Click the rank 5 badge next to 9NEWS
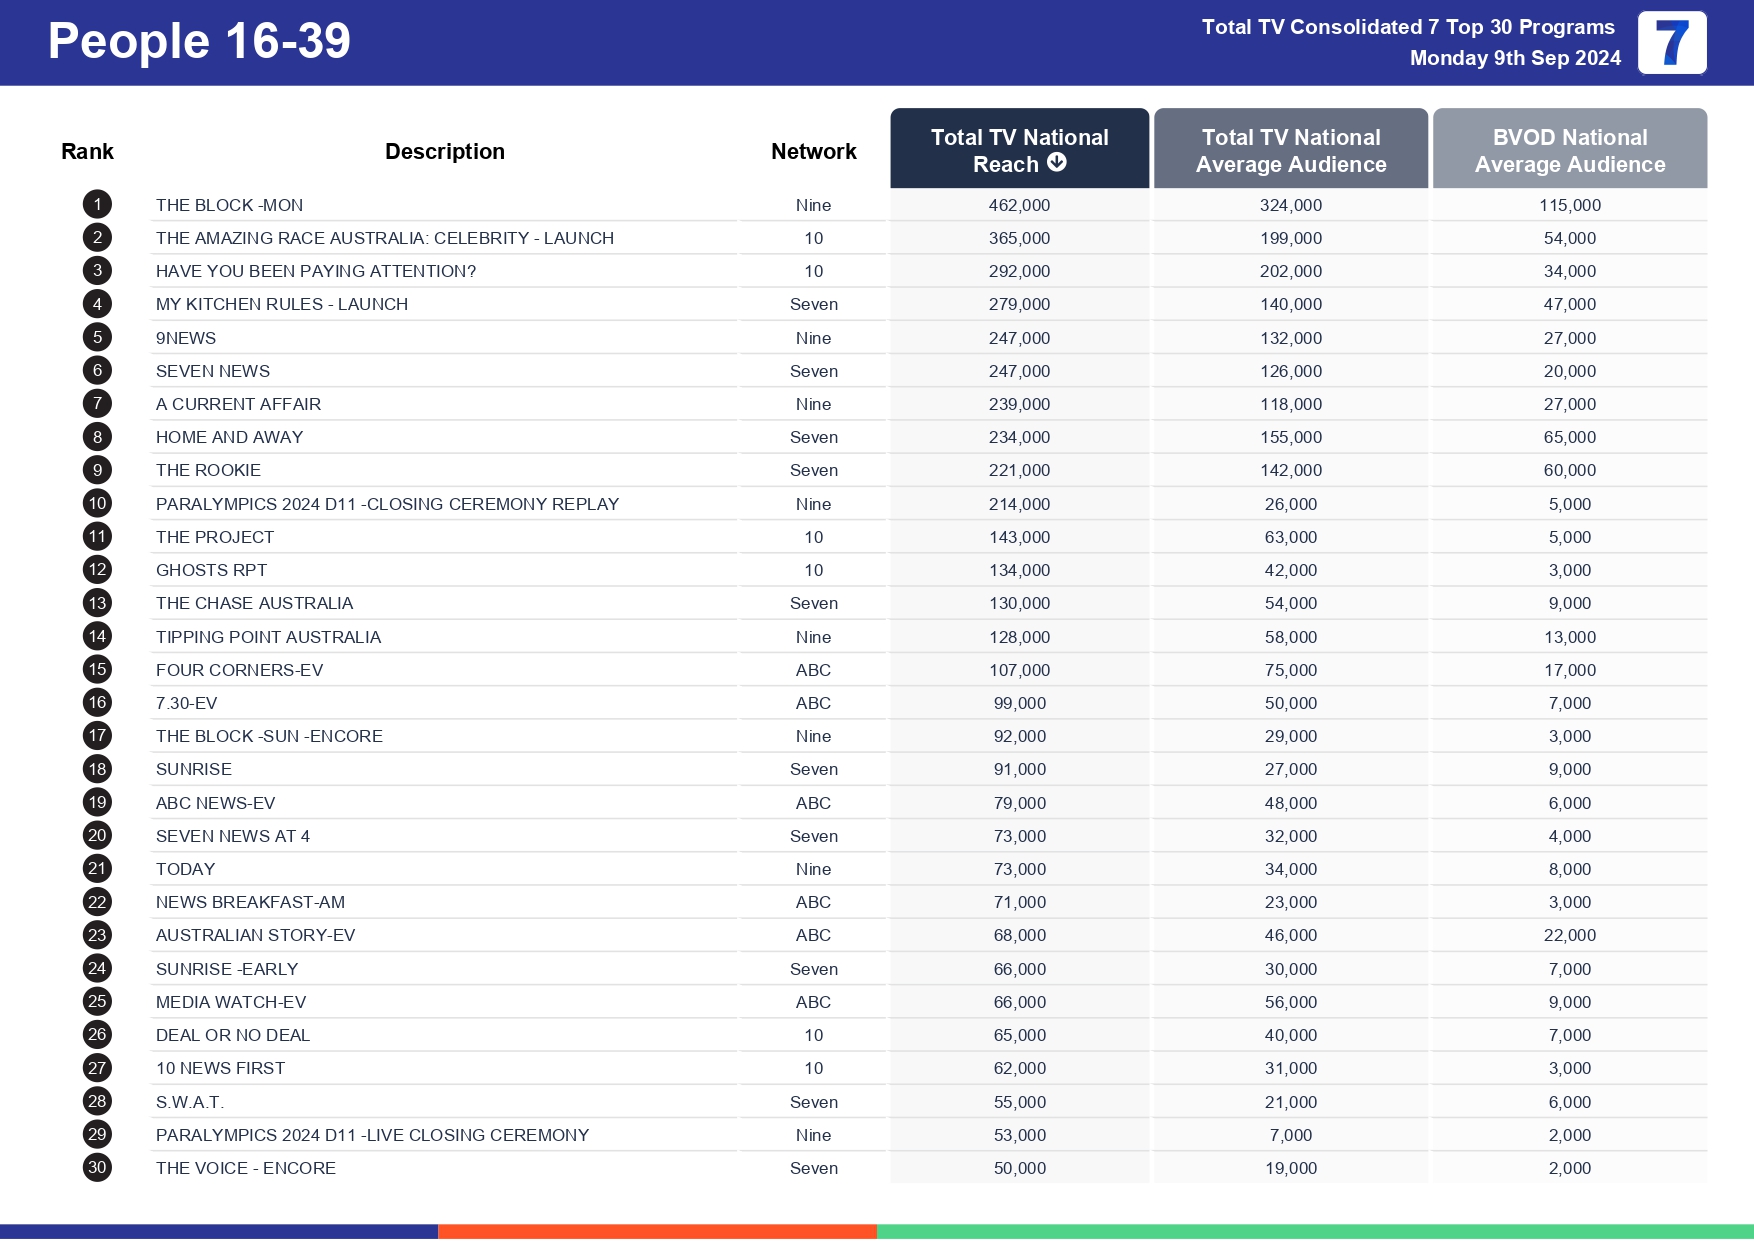This screenshot has height=1241, width=1754. (96, 337)
